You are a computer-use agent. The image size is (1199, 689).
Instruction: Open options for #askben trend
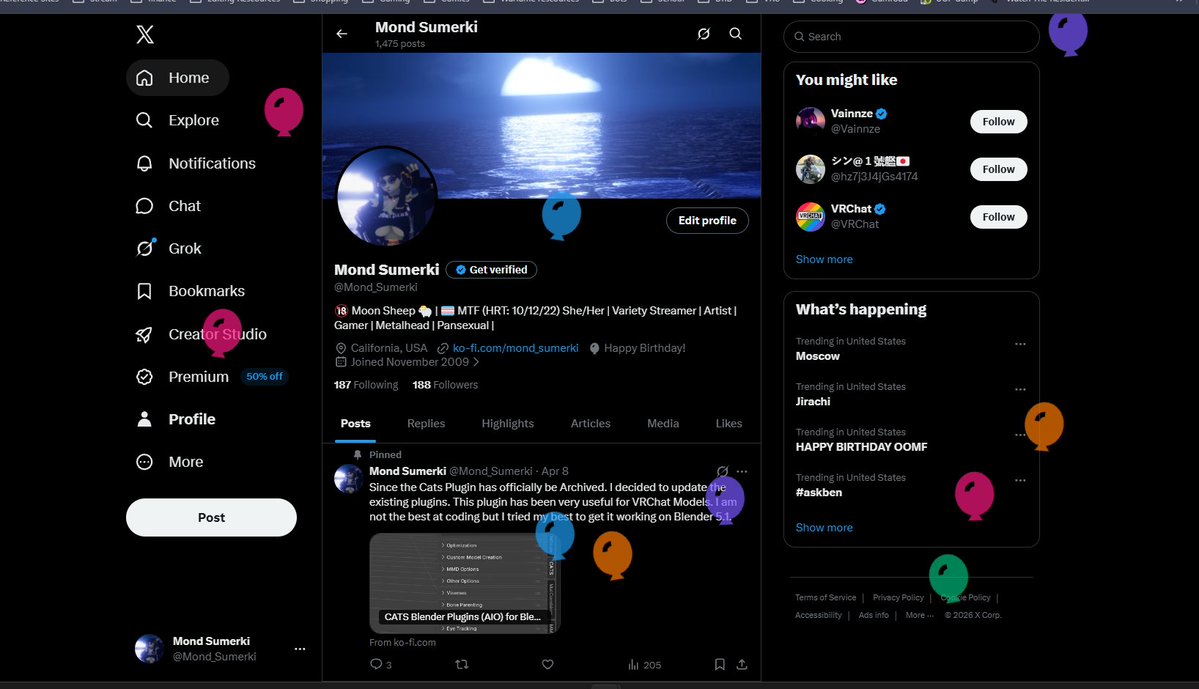pyautogui.click(x=1020, y=480)
